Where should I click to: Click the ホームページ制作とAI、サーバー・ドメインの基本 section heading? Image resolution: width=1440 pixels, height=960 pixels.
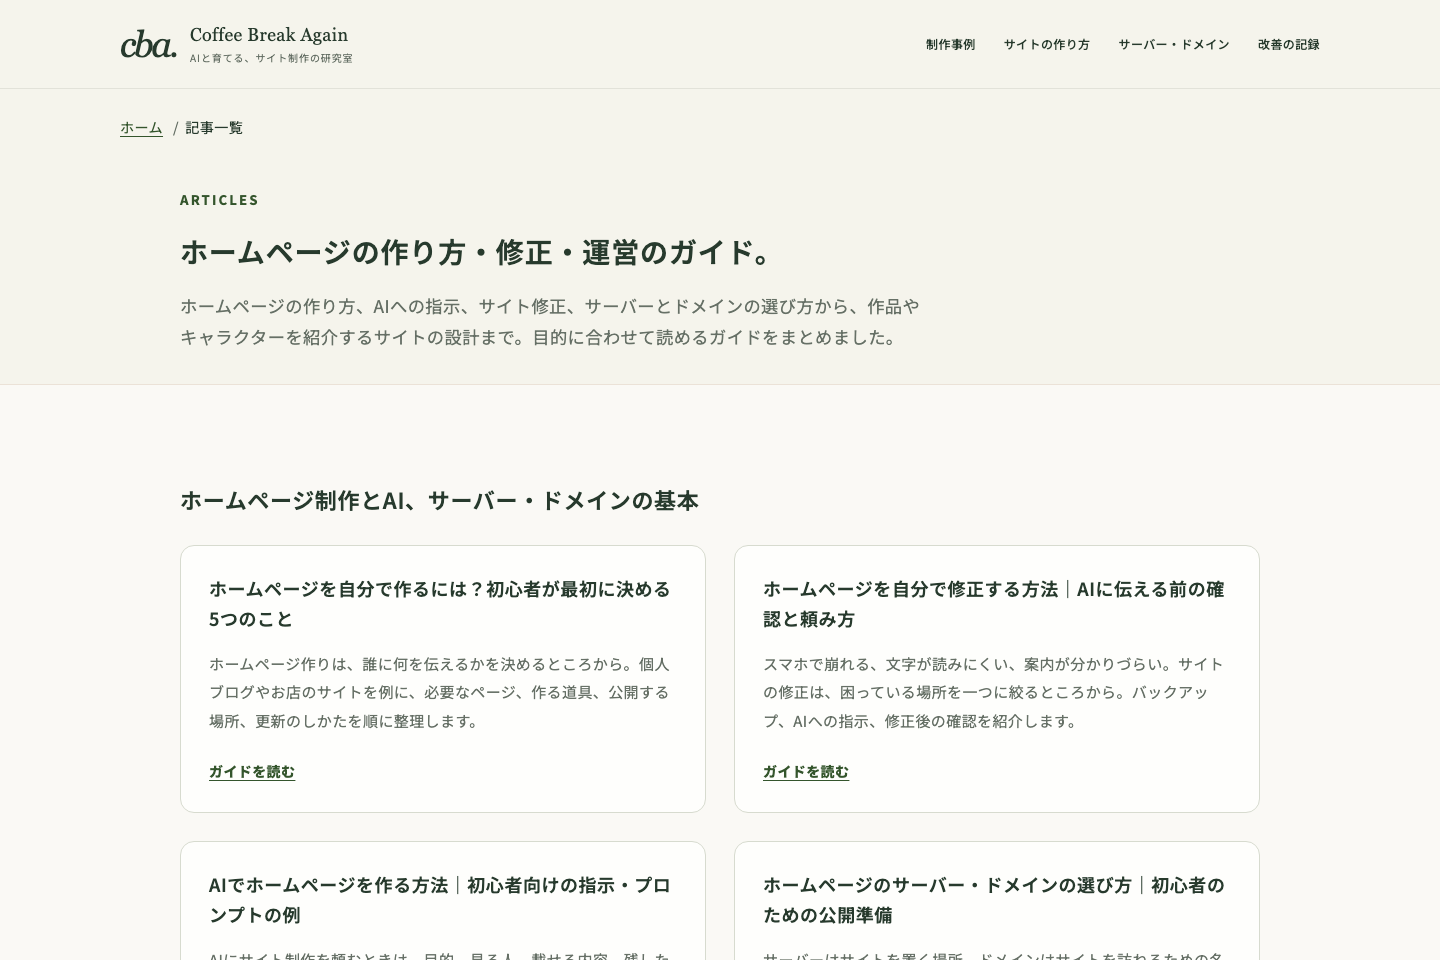[439, 500]
